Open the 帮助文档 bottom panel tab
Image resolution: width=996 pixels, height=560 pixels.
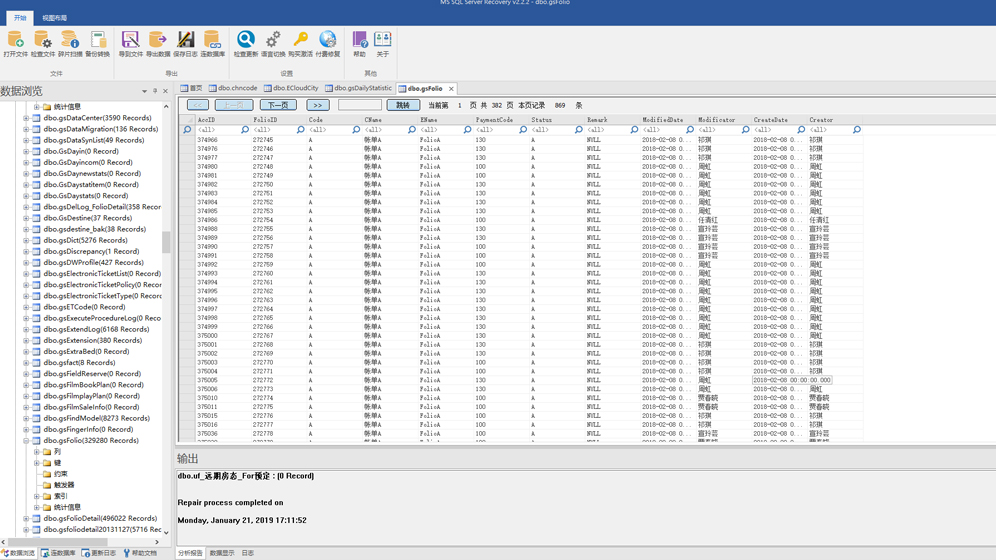point(140,553)
